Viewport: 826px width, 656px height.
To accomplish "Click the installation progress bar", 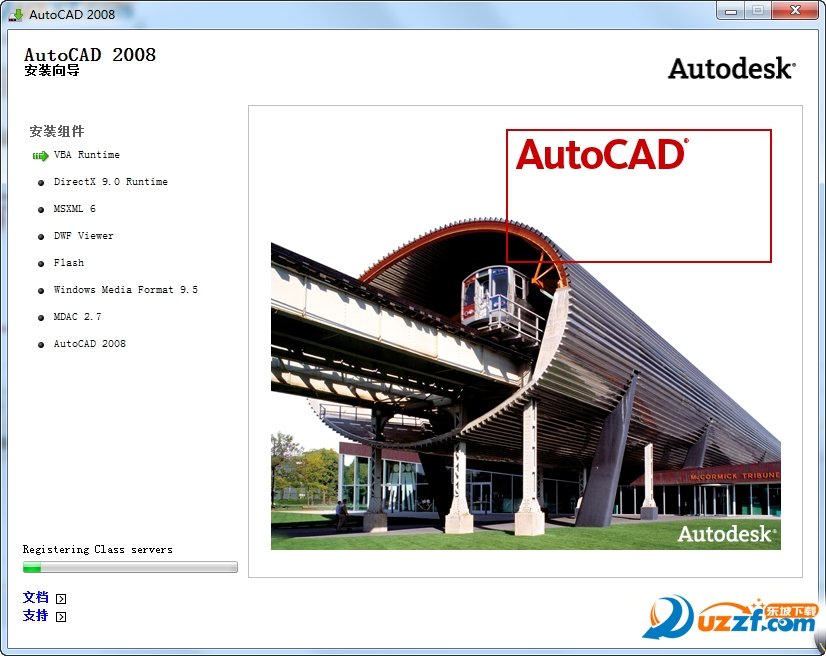I will coord(130,567).
